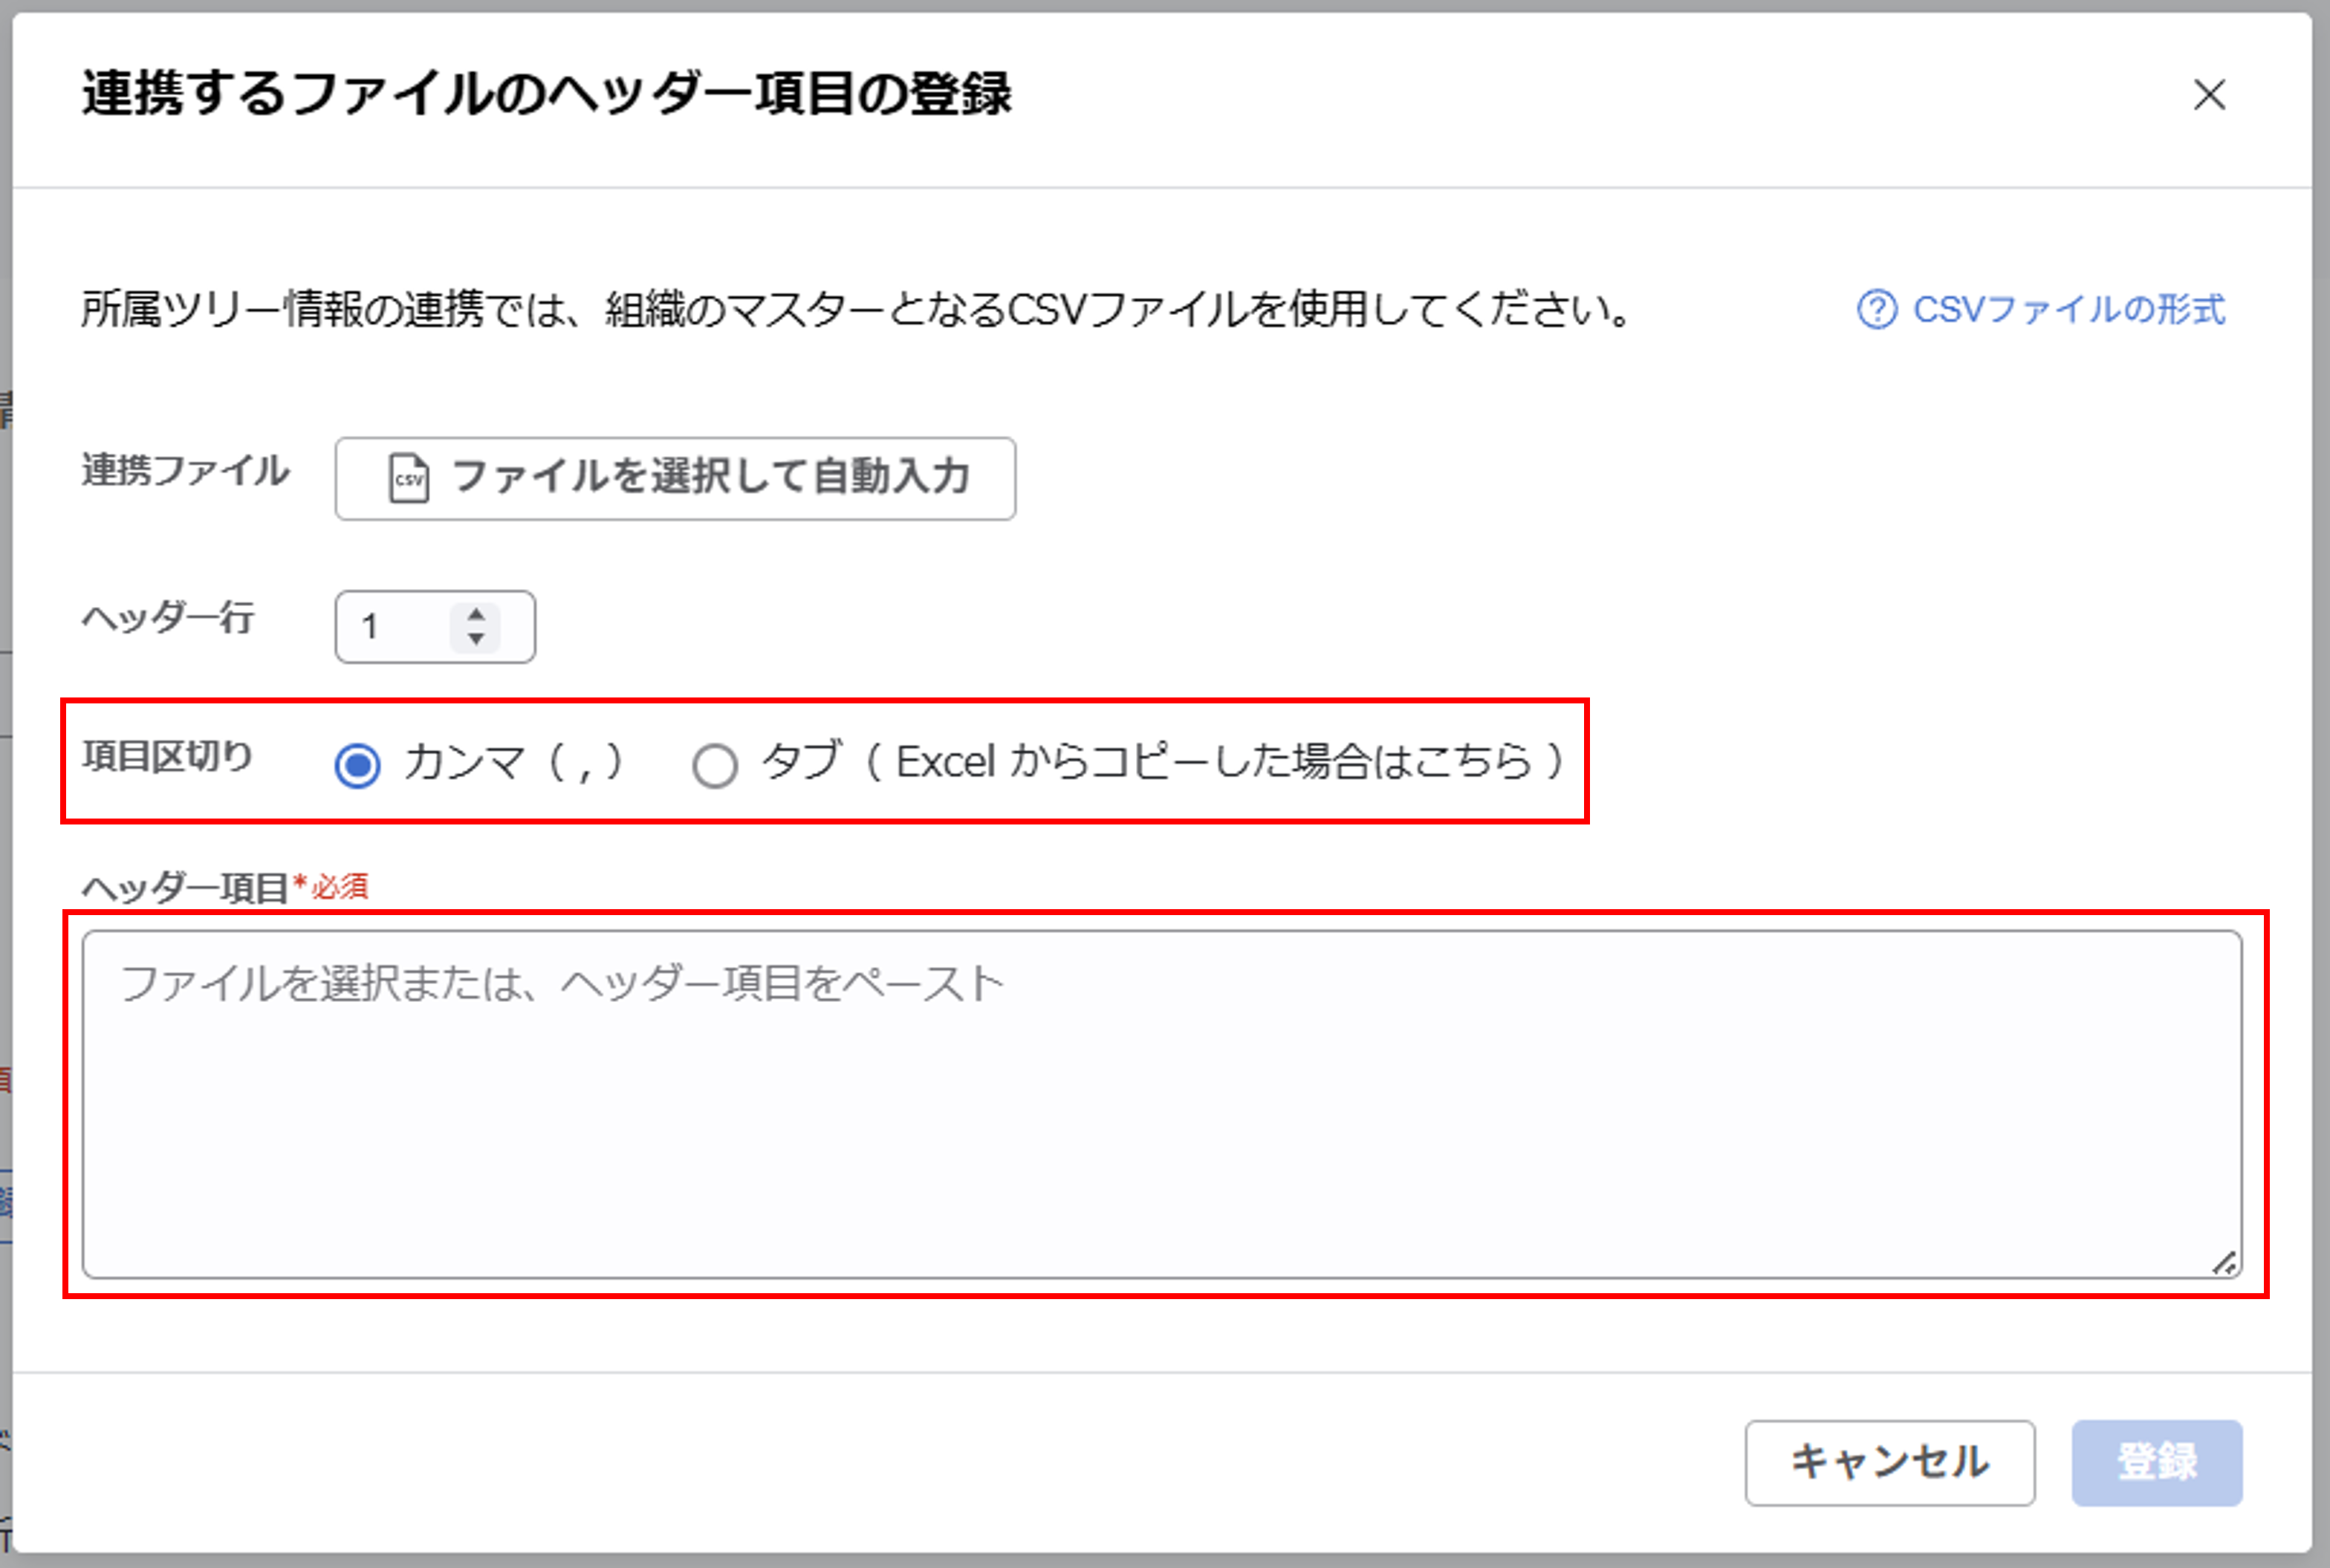Screen dimensions: 2330x1568
Task: Click the 登録 button
Action: [2157, 1462]
